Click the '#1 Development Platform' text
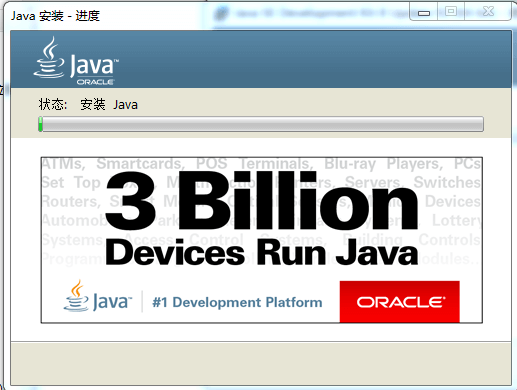This screenshot has height=390, width=517. click(237, 302)
